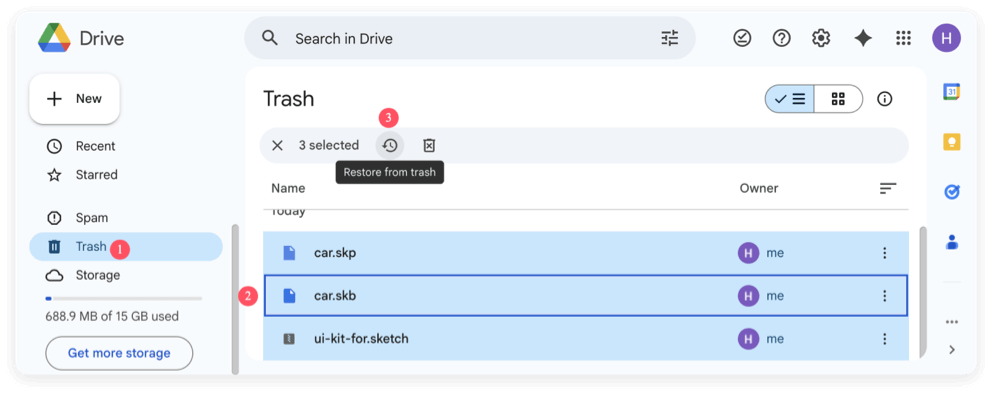The image size is (992, 393).
Task: Click the file list vertical scrollbar
Action: [x=922, y=292]
